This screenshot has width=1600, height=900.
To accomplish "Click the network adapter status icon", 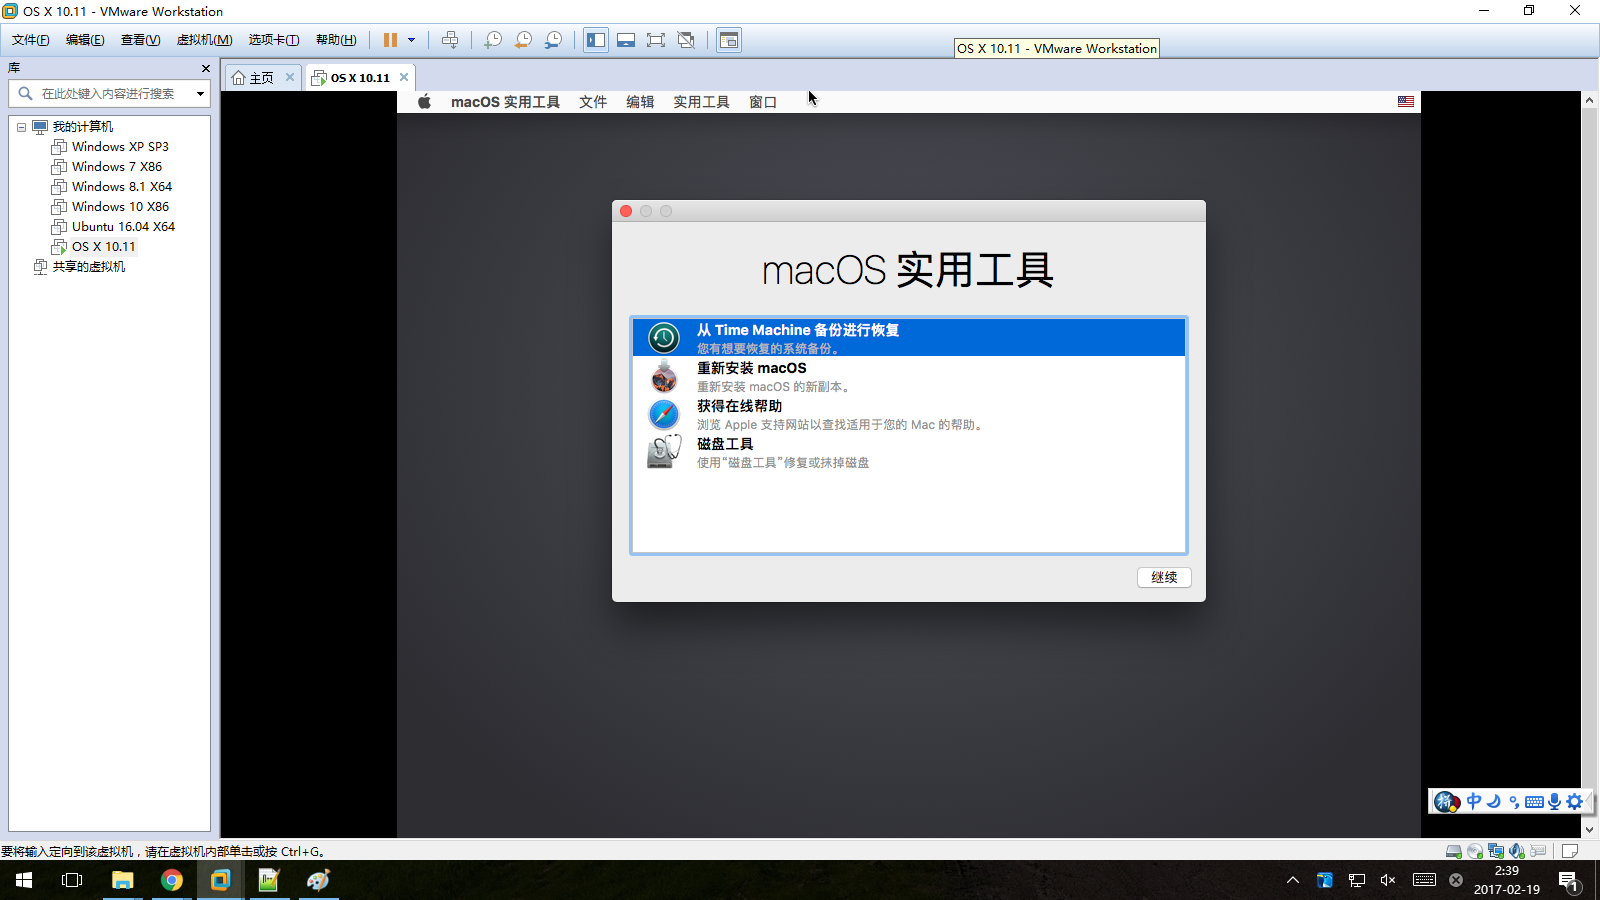I will [1496, 851].
